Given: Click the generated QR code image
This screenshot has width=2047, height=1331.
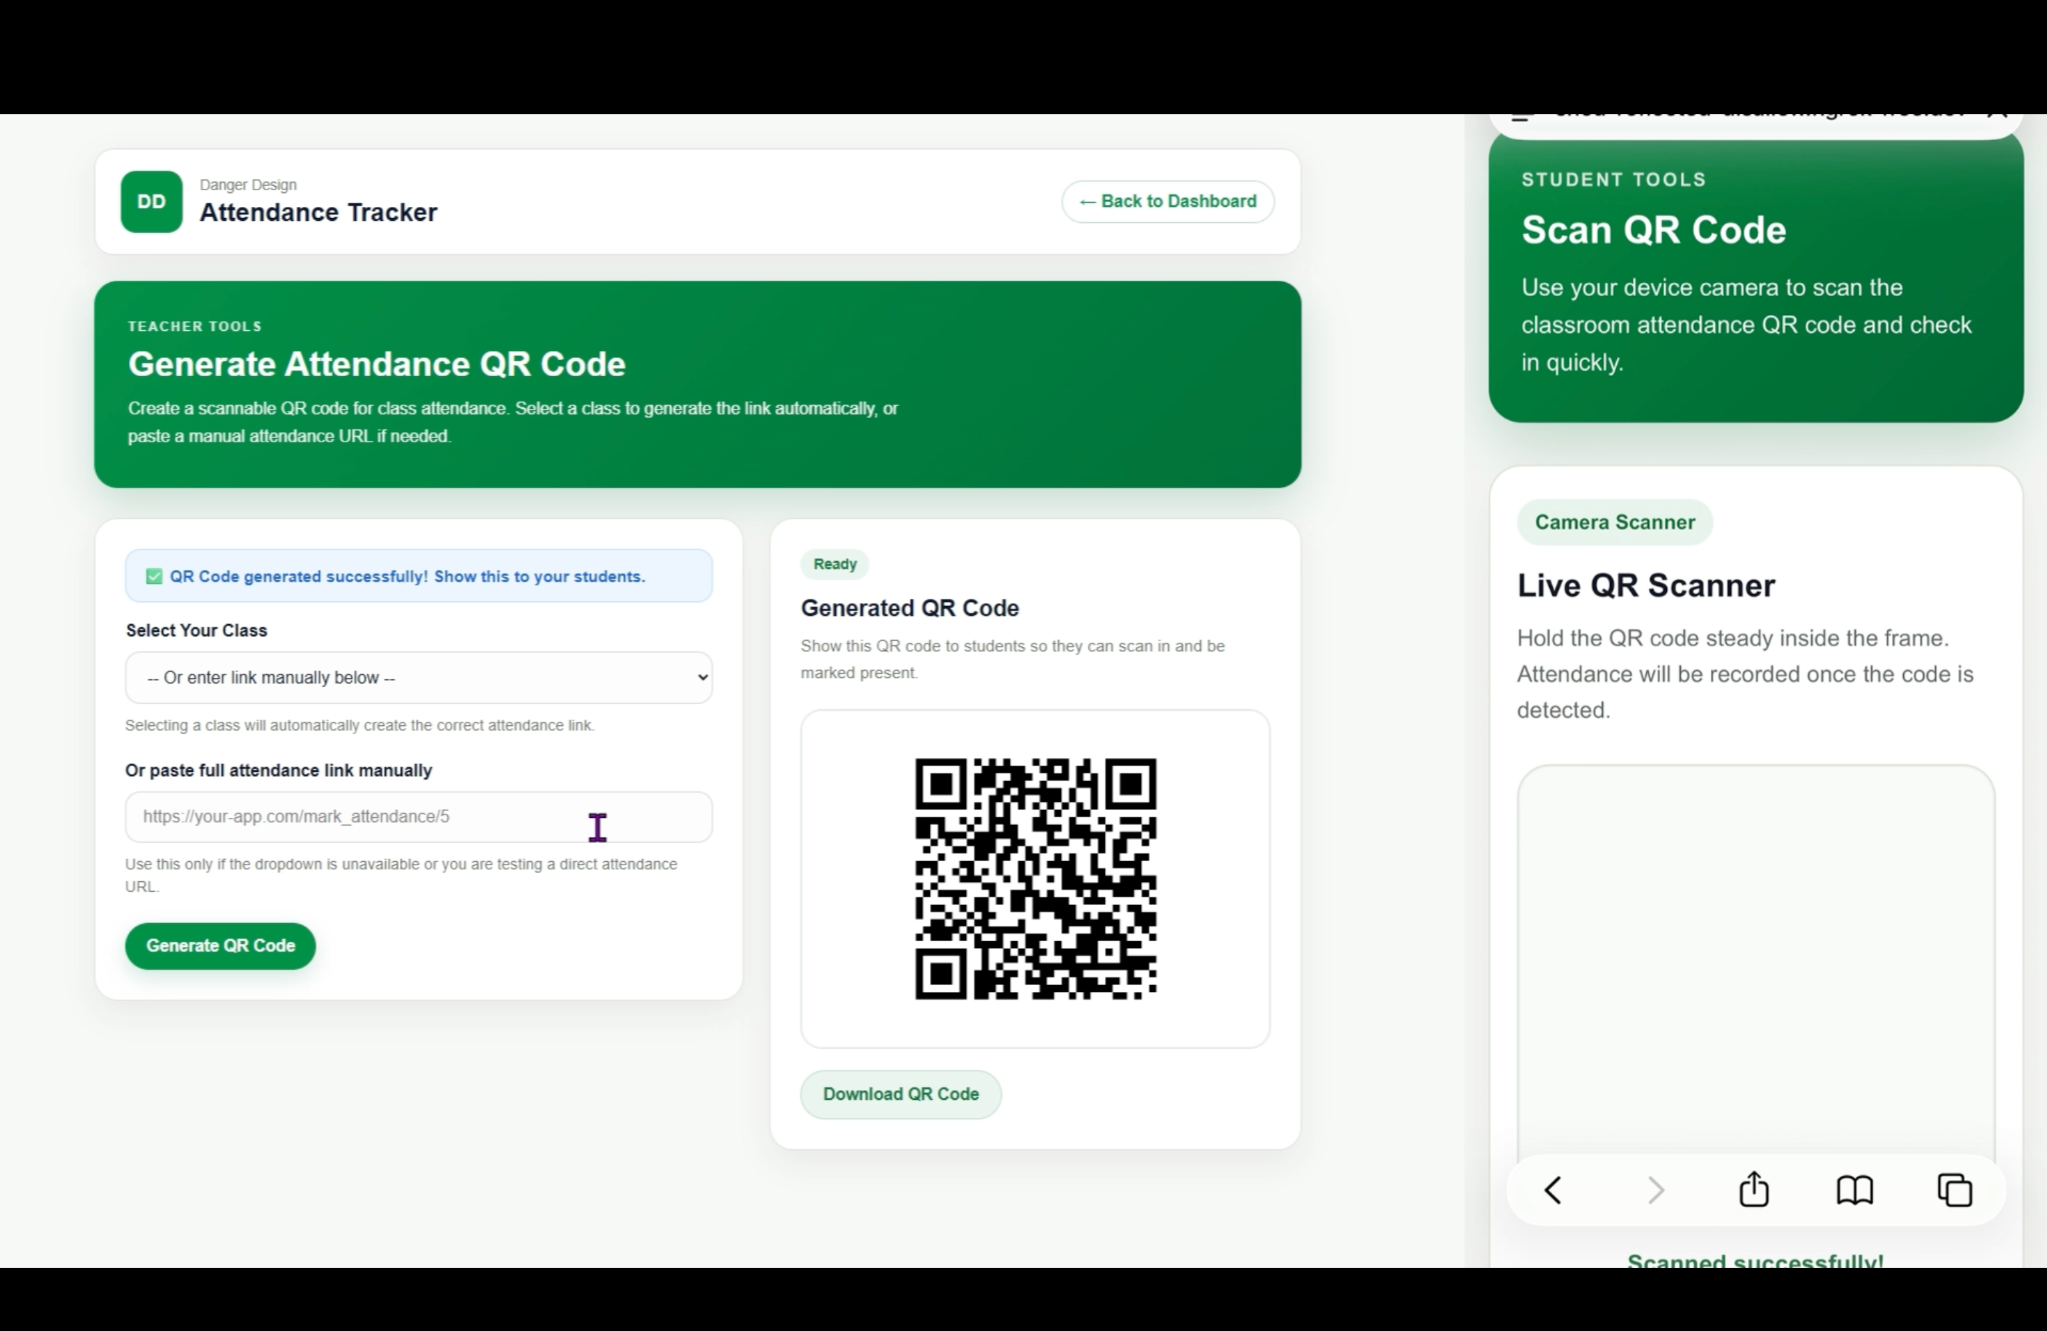Looking at the screenshot, I should 1036,879.
